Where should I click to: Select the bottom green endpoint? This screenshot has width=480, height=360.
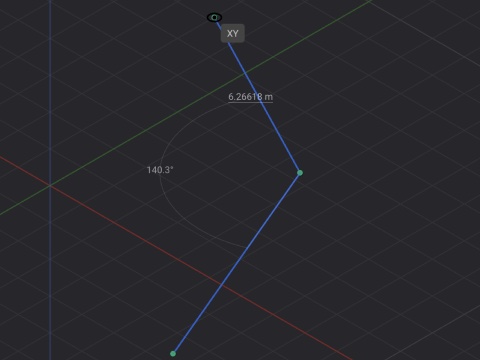tap(173, 354)
